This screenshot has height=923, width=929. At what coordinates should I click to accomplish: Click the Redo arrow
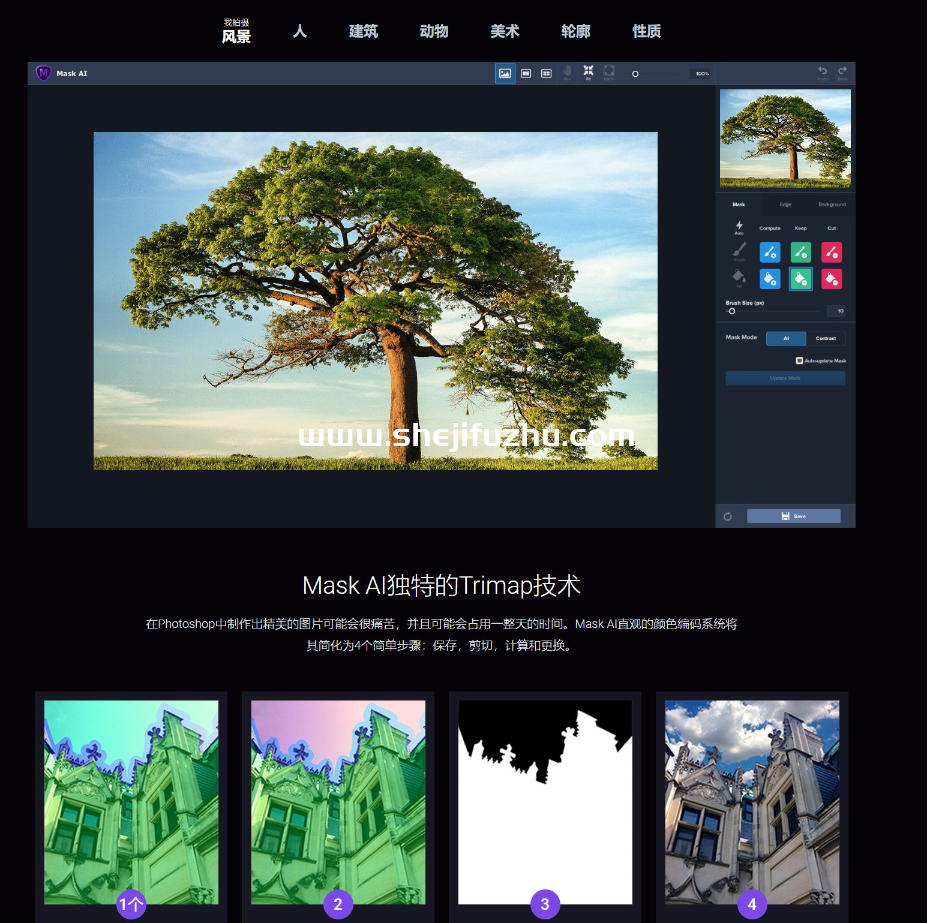[842, 72]
